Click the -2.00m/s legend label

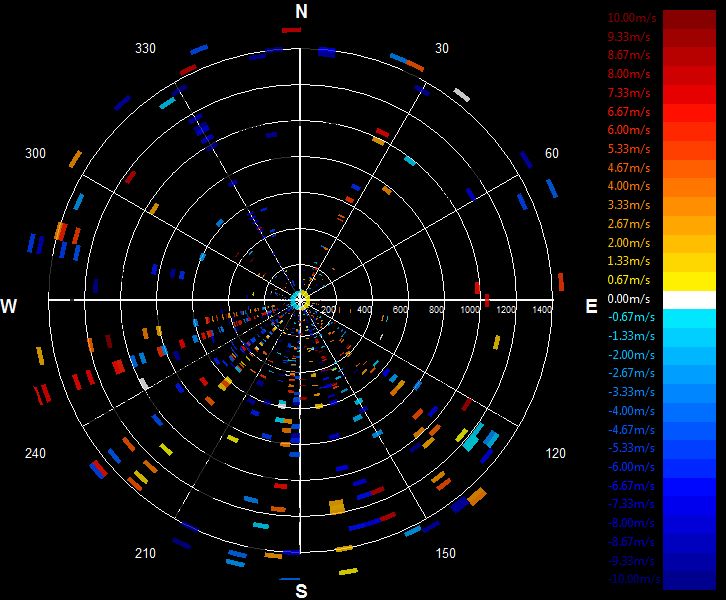coord(631,355)
